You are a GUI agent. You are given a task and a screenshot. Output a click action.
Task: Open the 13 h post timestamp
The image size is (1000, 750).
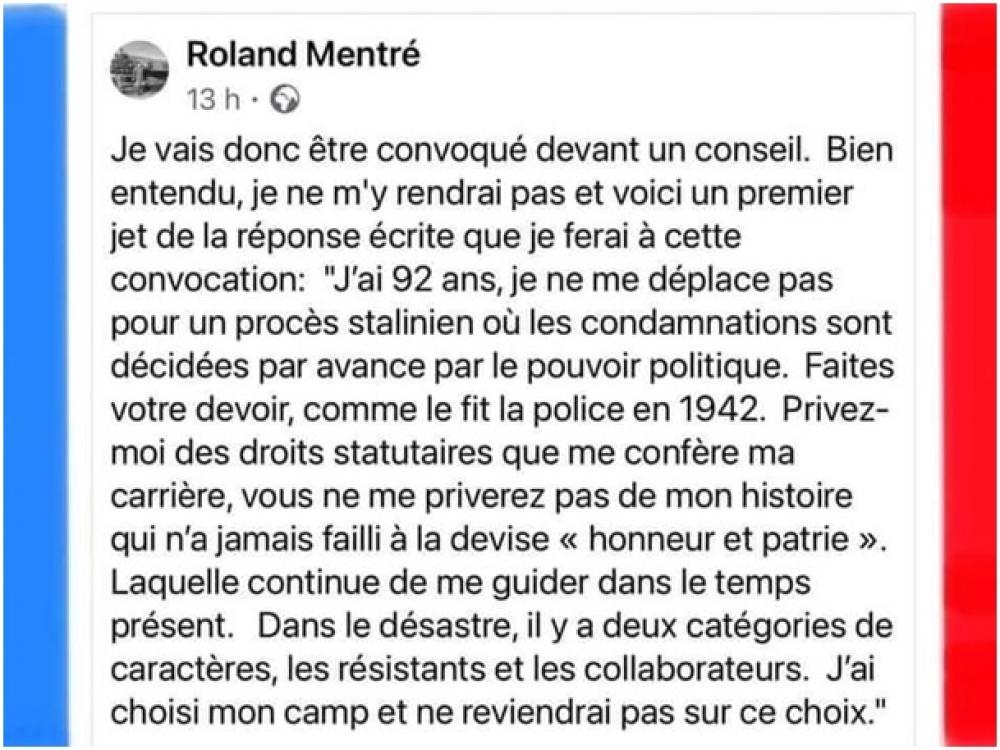pyautogui.click(x=214, y=99)
